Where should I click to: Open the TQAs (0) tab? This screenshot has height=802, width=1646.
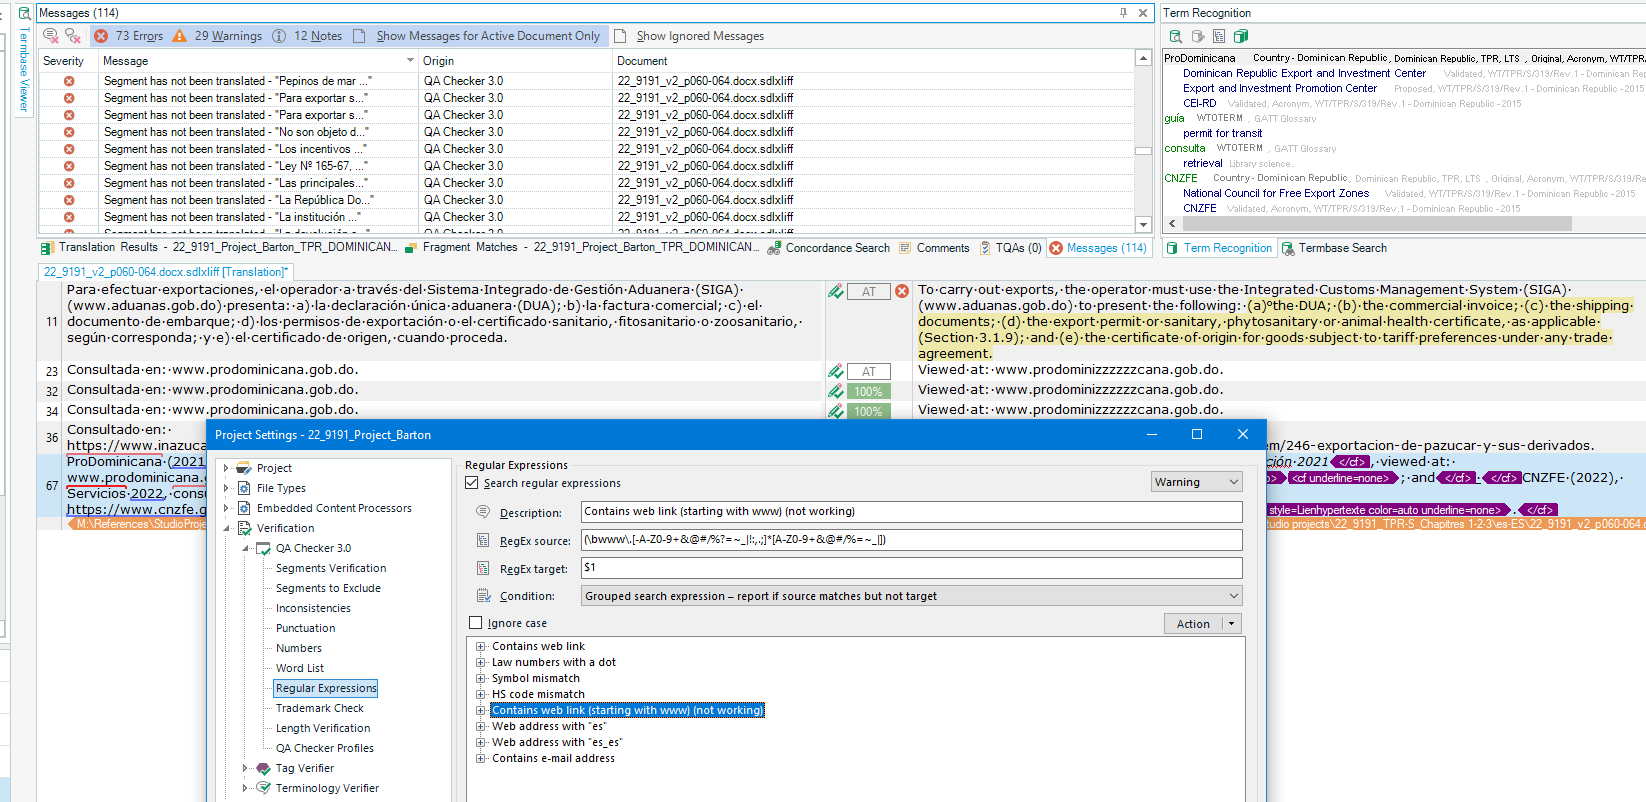1010,248
